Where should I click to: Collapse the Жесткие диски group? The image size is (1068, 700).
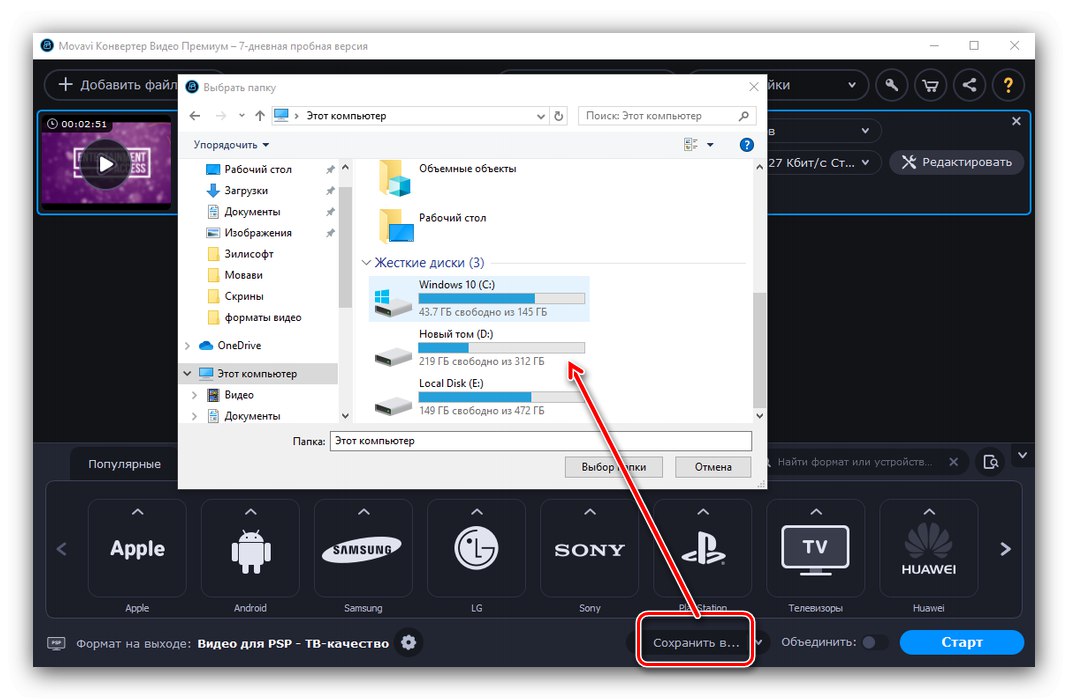pyautogui.click(x=366, y=263)
